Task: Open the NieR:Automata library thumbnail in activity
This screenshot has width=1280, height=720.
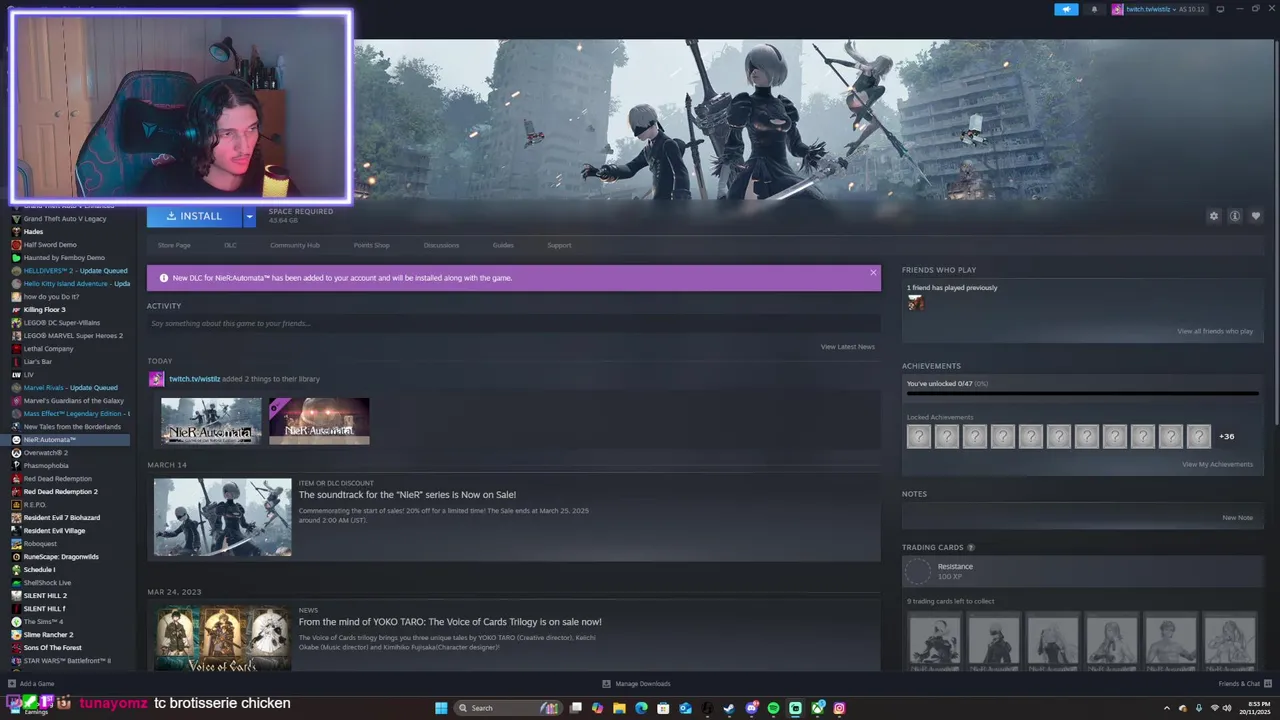Action: (211, 421)
